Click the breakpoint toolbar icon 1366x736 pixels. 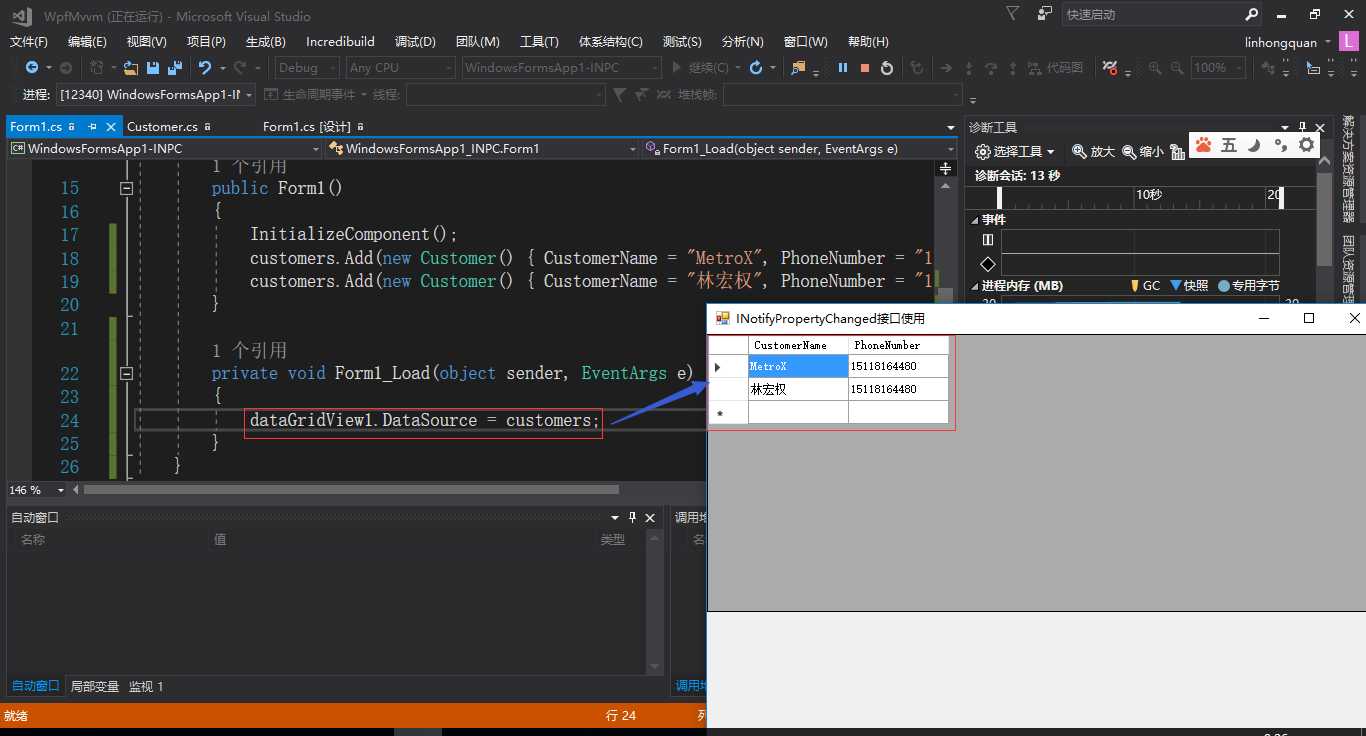coord(1110,68)
